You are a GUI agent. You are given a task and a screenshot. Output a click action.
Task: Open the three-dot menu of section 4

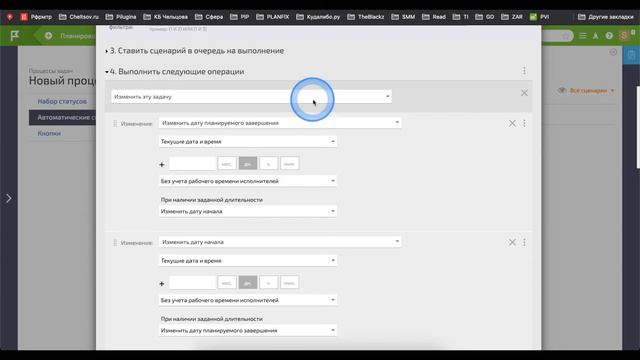click(x=524, y=71)
